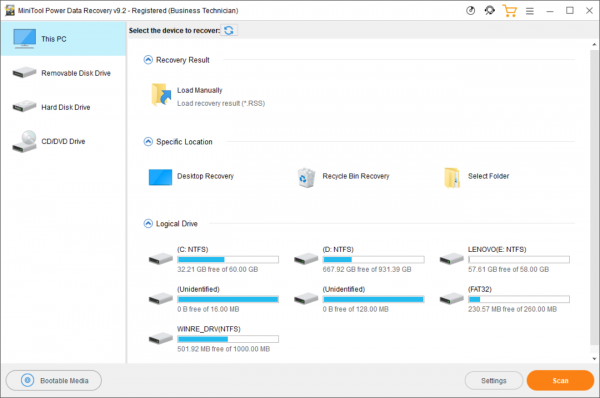Click '32.21 GB free of 60.00 GB' text
Viewport: 600px width, 398px height.
(x=217, y=269)
